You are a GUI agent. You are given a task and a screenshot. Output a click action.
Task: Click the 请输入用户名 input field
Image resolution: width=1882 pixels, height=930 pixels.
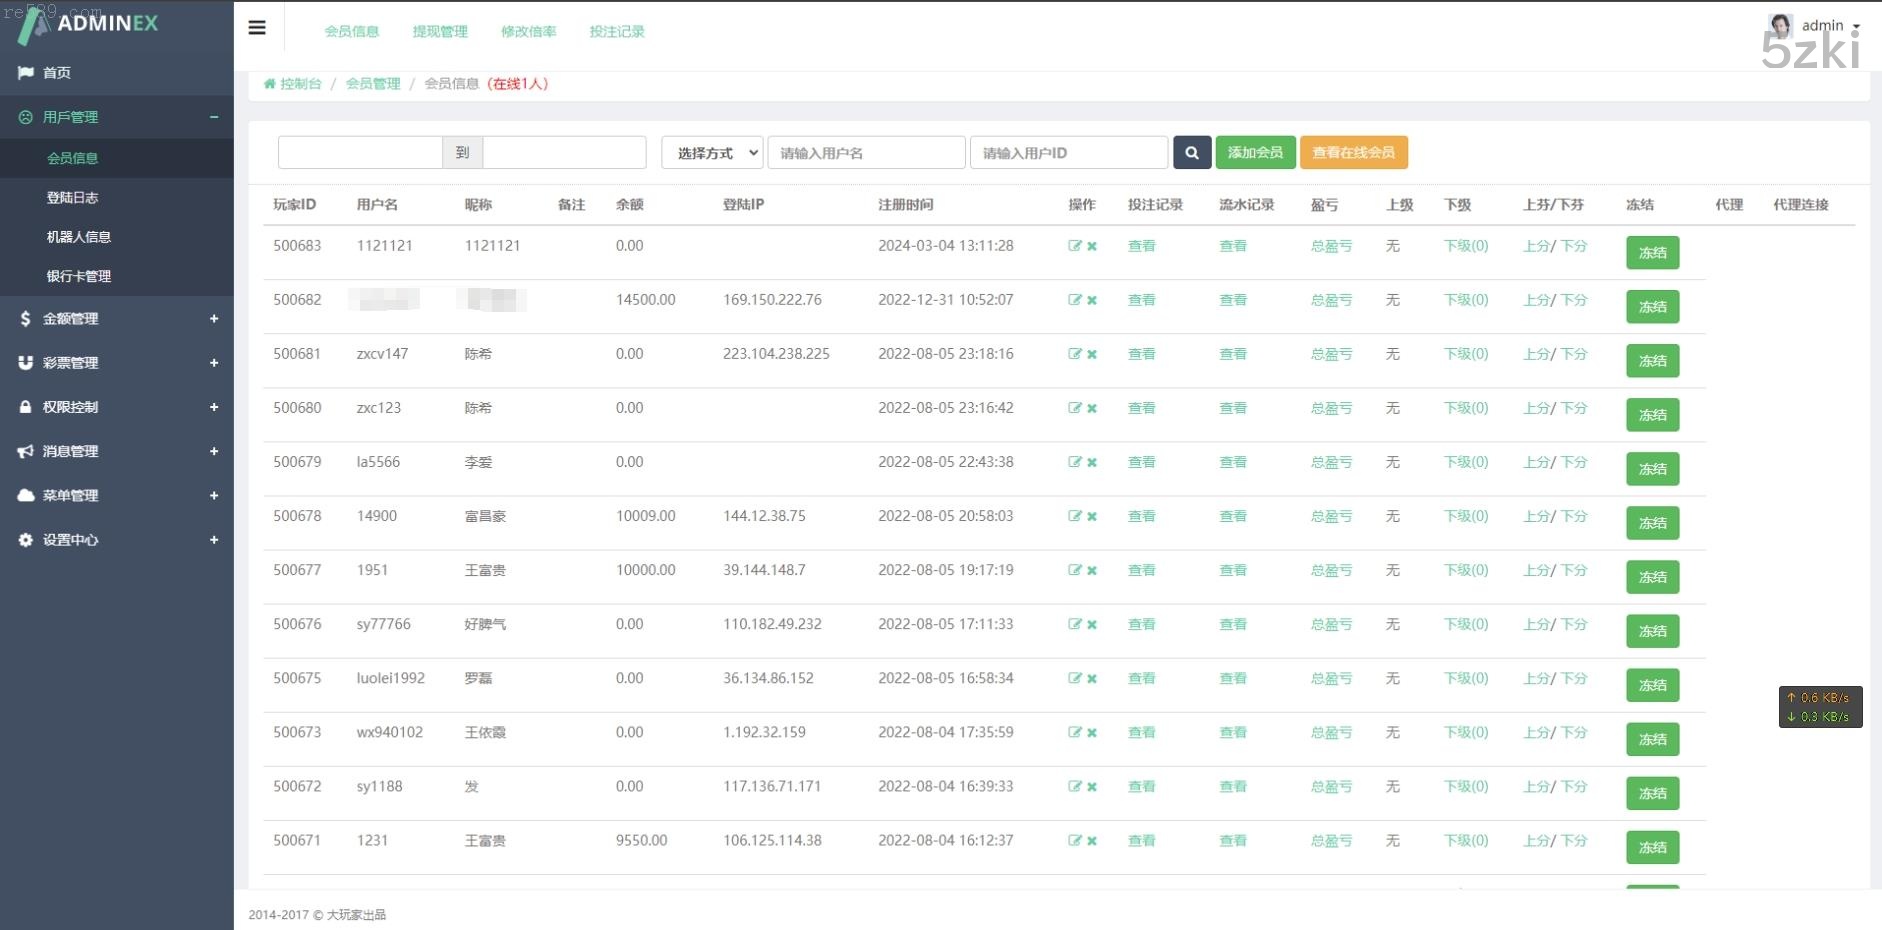[866, 153]
